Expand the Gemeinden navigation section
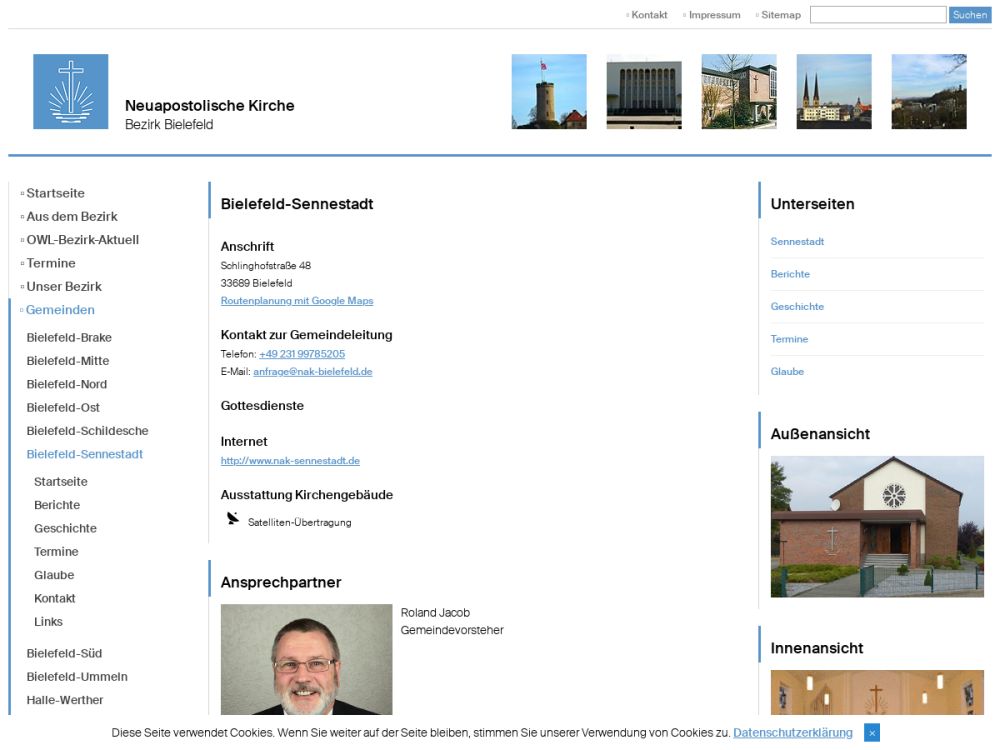 (x=61, y=310)
